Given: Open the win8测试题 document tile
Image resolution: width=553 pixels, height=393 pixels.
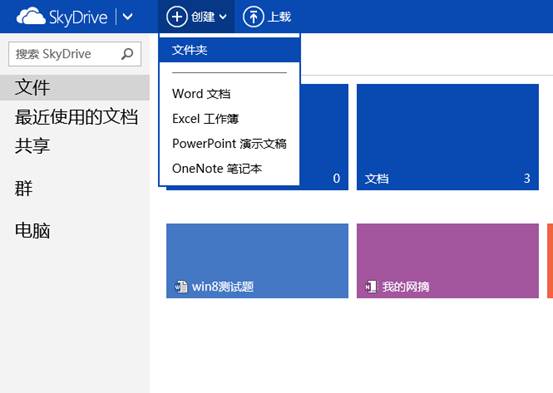Looking at the screenshot, I should coord(257,261).
